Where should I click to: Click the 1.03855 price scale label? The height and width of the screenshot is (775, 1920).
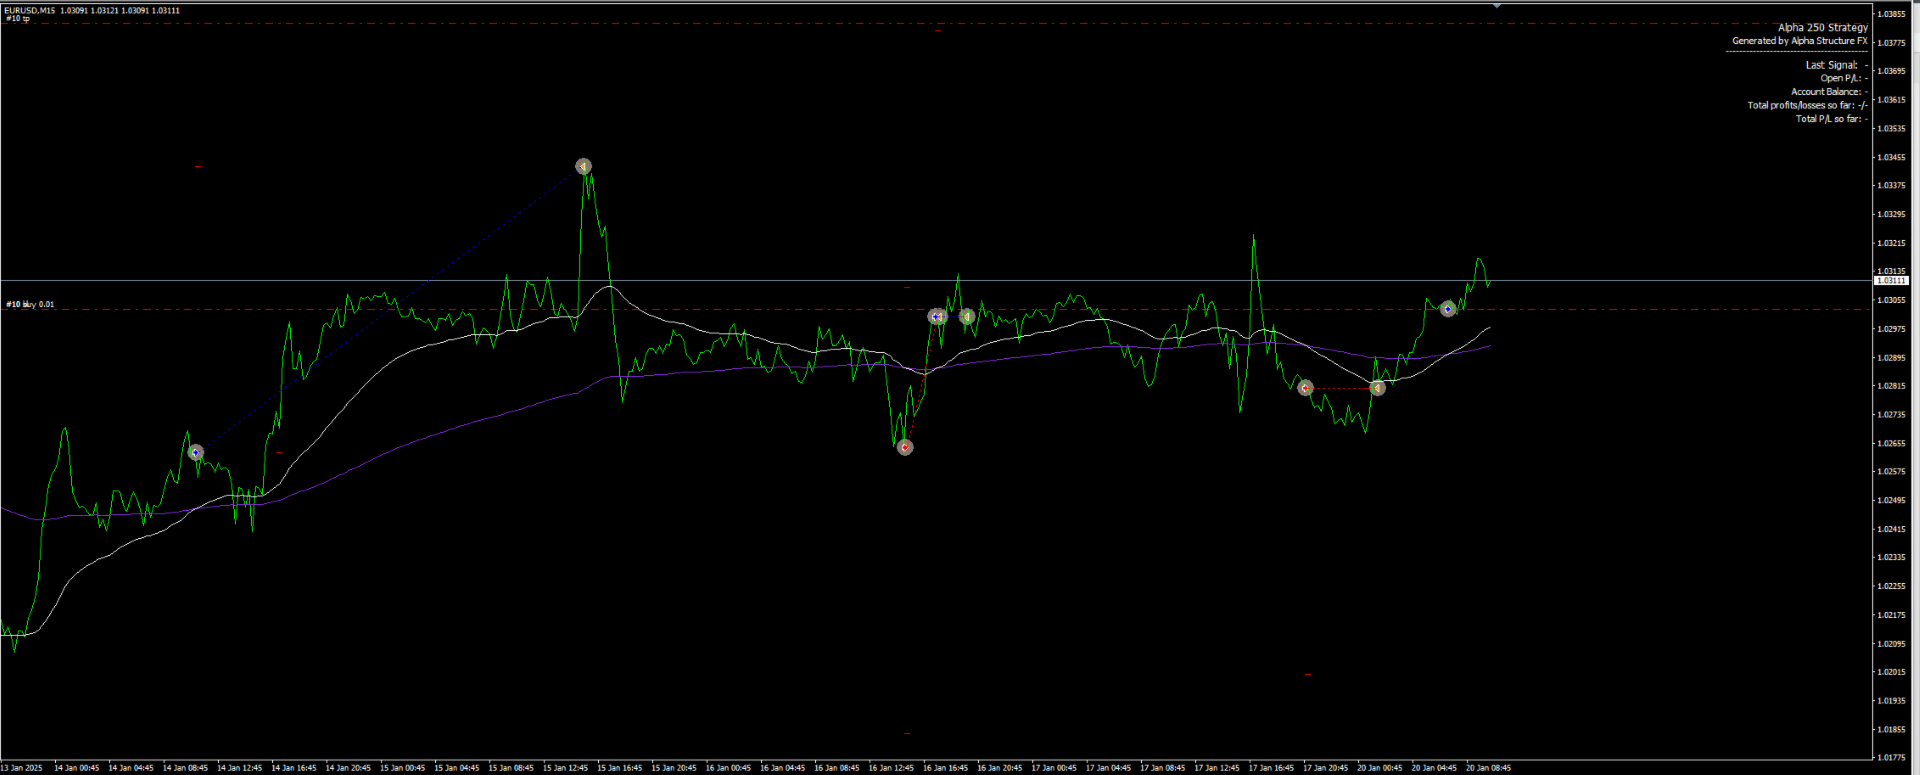pos(1892,14)
